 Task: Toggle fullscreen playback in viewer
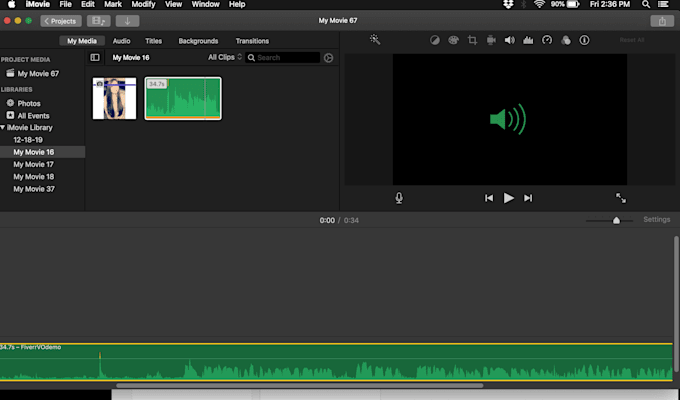click(621, 198)
